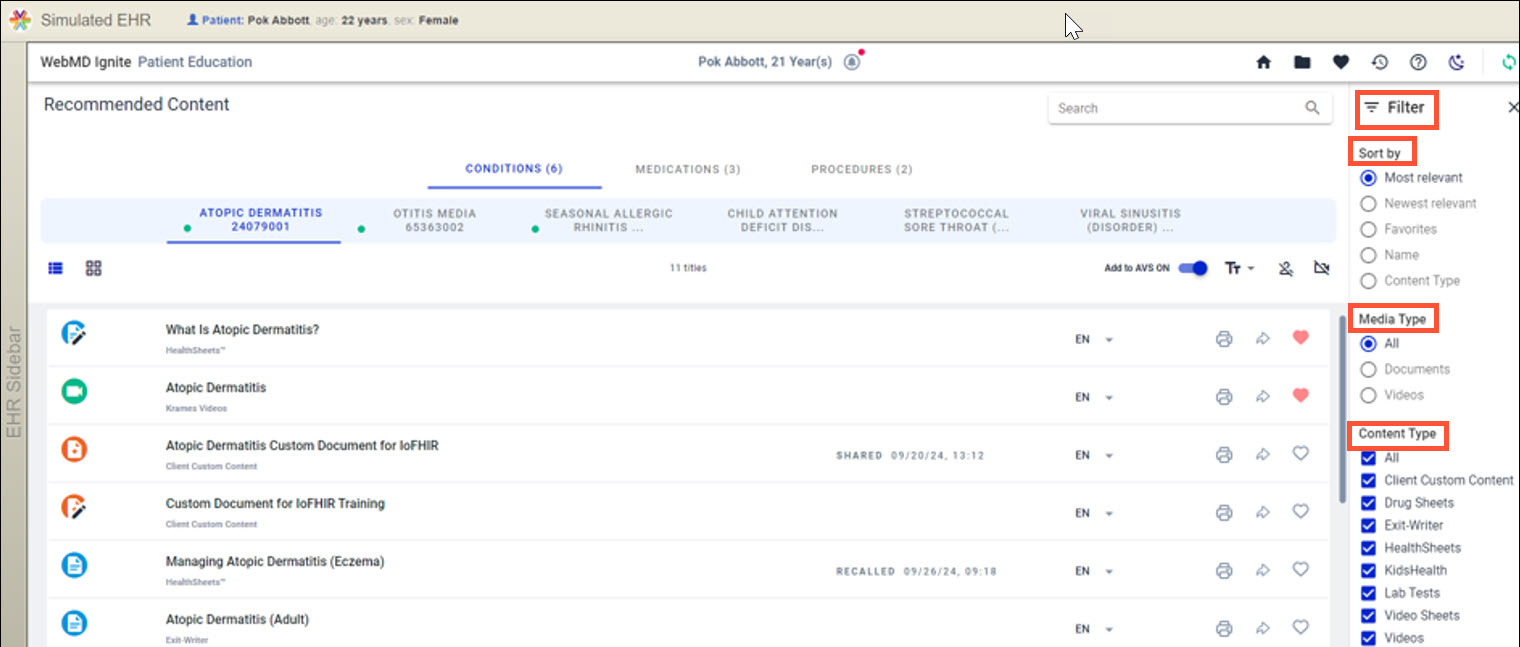Switch to the Medications tab
The width and height of the screenshot is (1520, 647).
point(688,169)
